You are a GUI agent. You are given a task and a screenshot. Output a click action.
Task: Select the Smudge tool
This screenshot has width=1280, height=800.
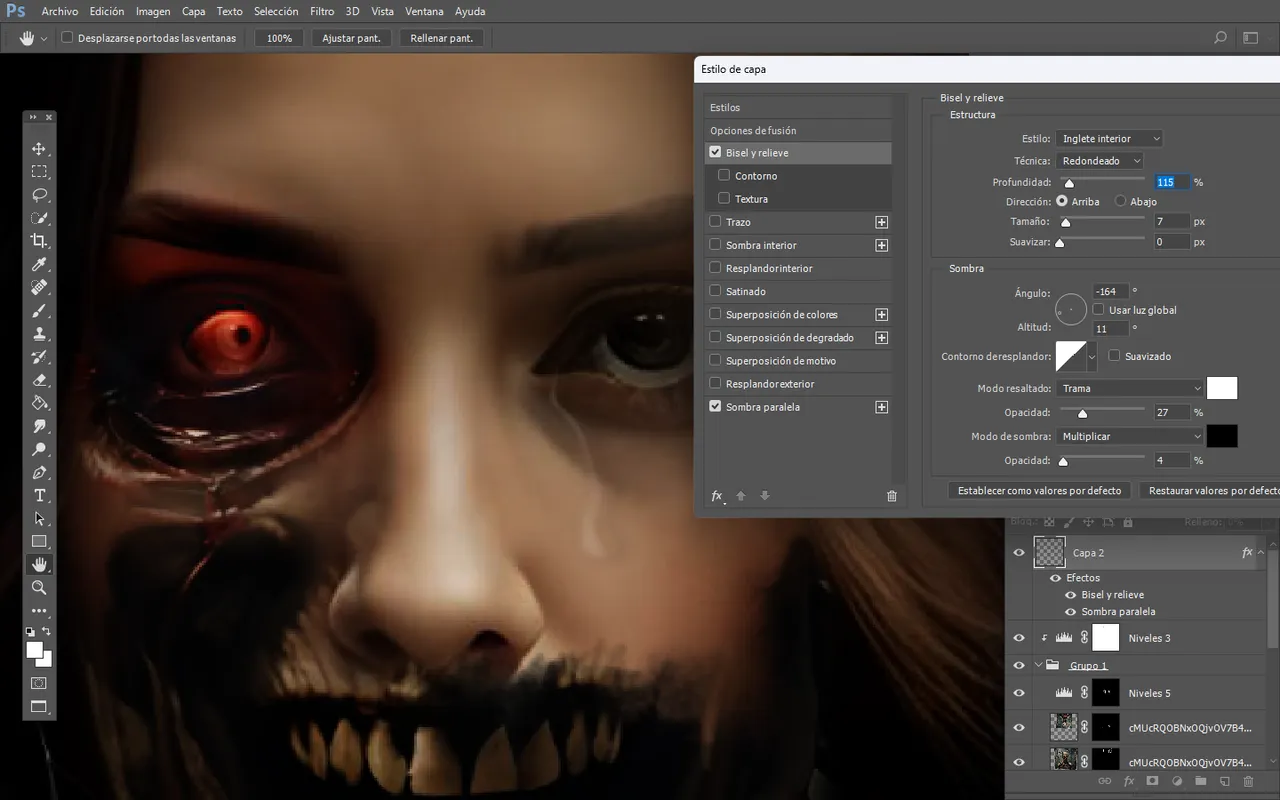click(x=39, y=426)
